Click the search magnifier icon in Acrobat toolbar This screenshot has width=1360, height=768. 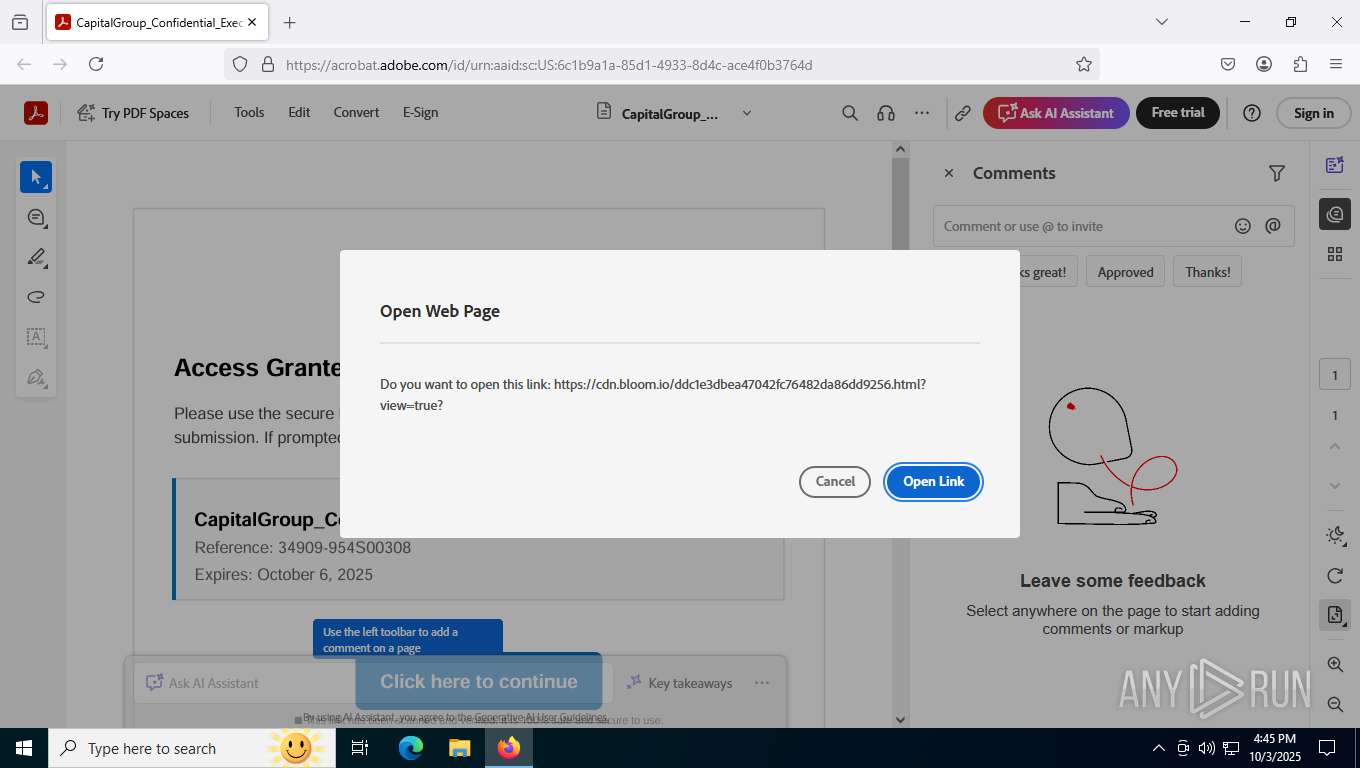850,113
